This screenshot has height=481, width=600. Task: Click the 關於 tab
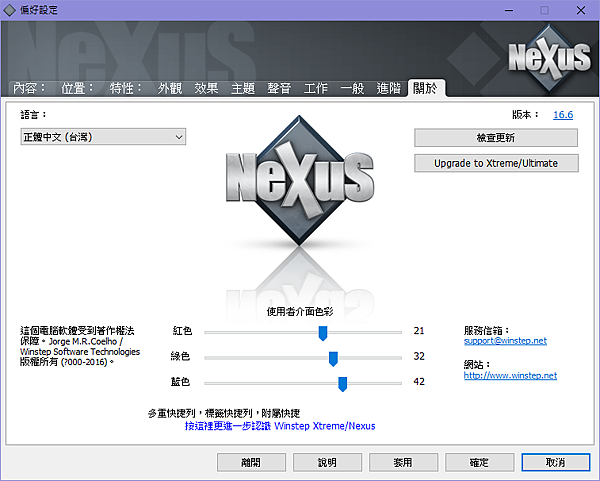tap(426, 88)
